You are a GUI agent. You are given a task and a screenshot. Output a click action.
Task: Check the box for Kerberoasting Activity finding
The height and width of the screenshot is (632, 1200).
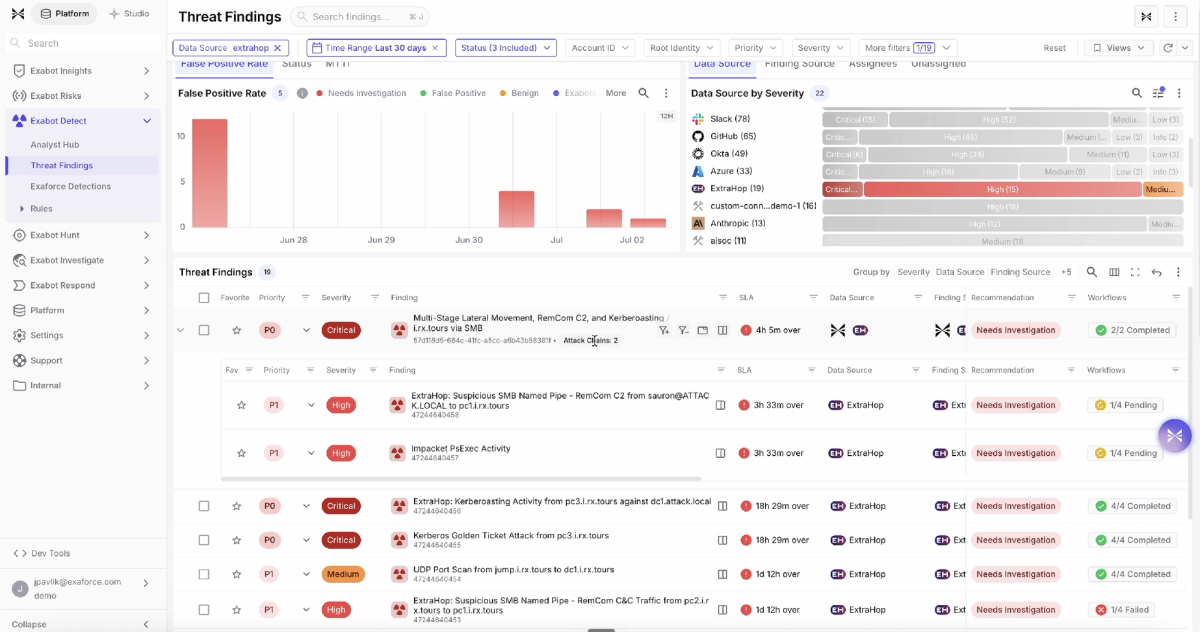[x=204, y=506]
